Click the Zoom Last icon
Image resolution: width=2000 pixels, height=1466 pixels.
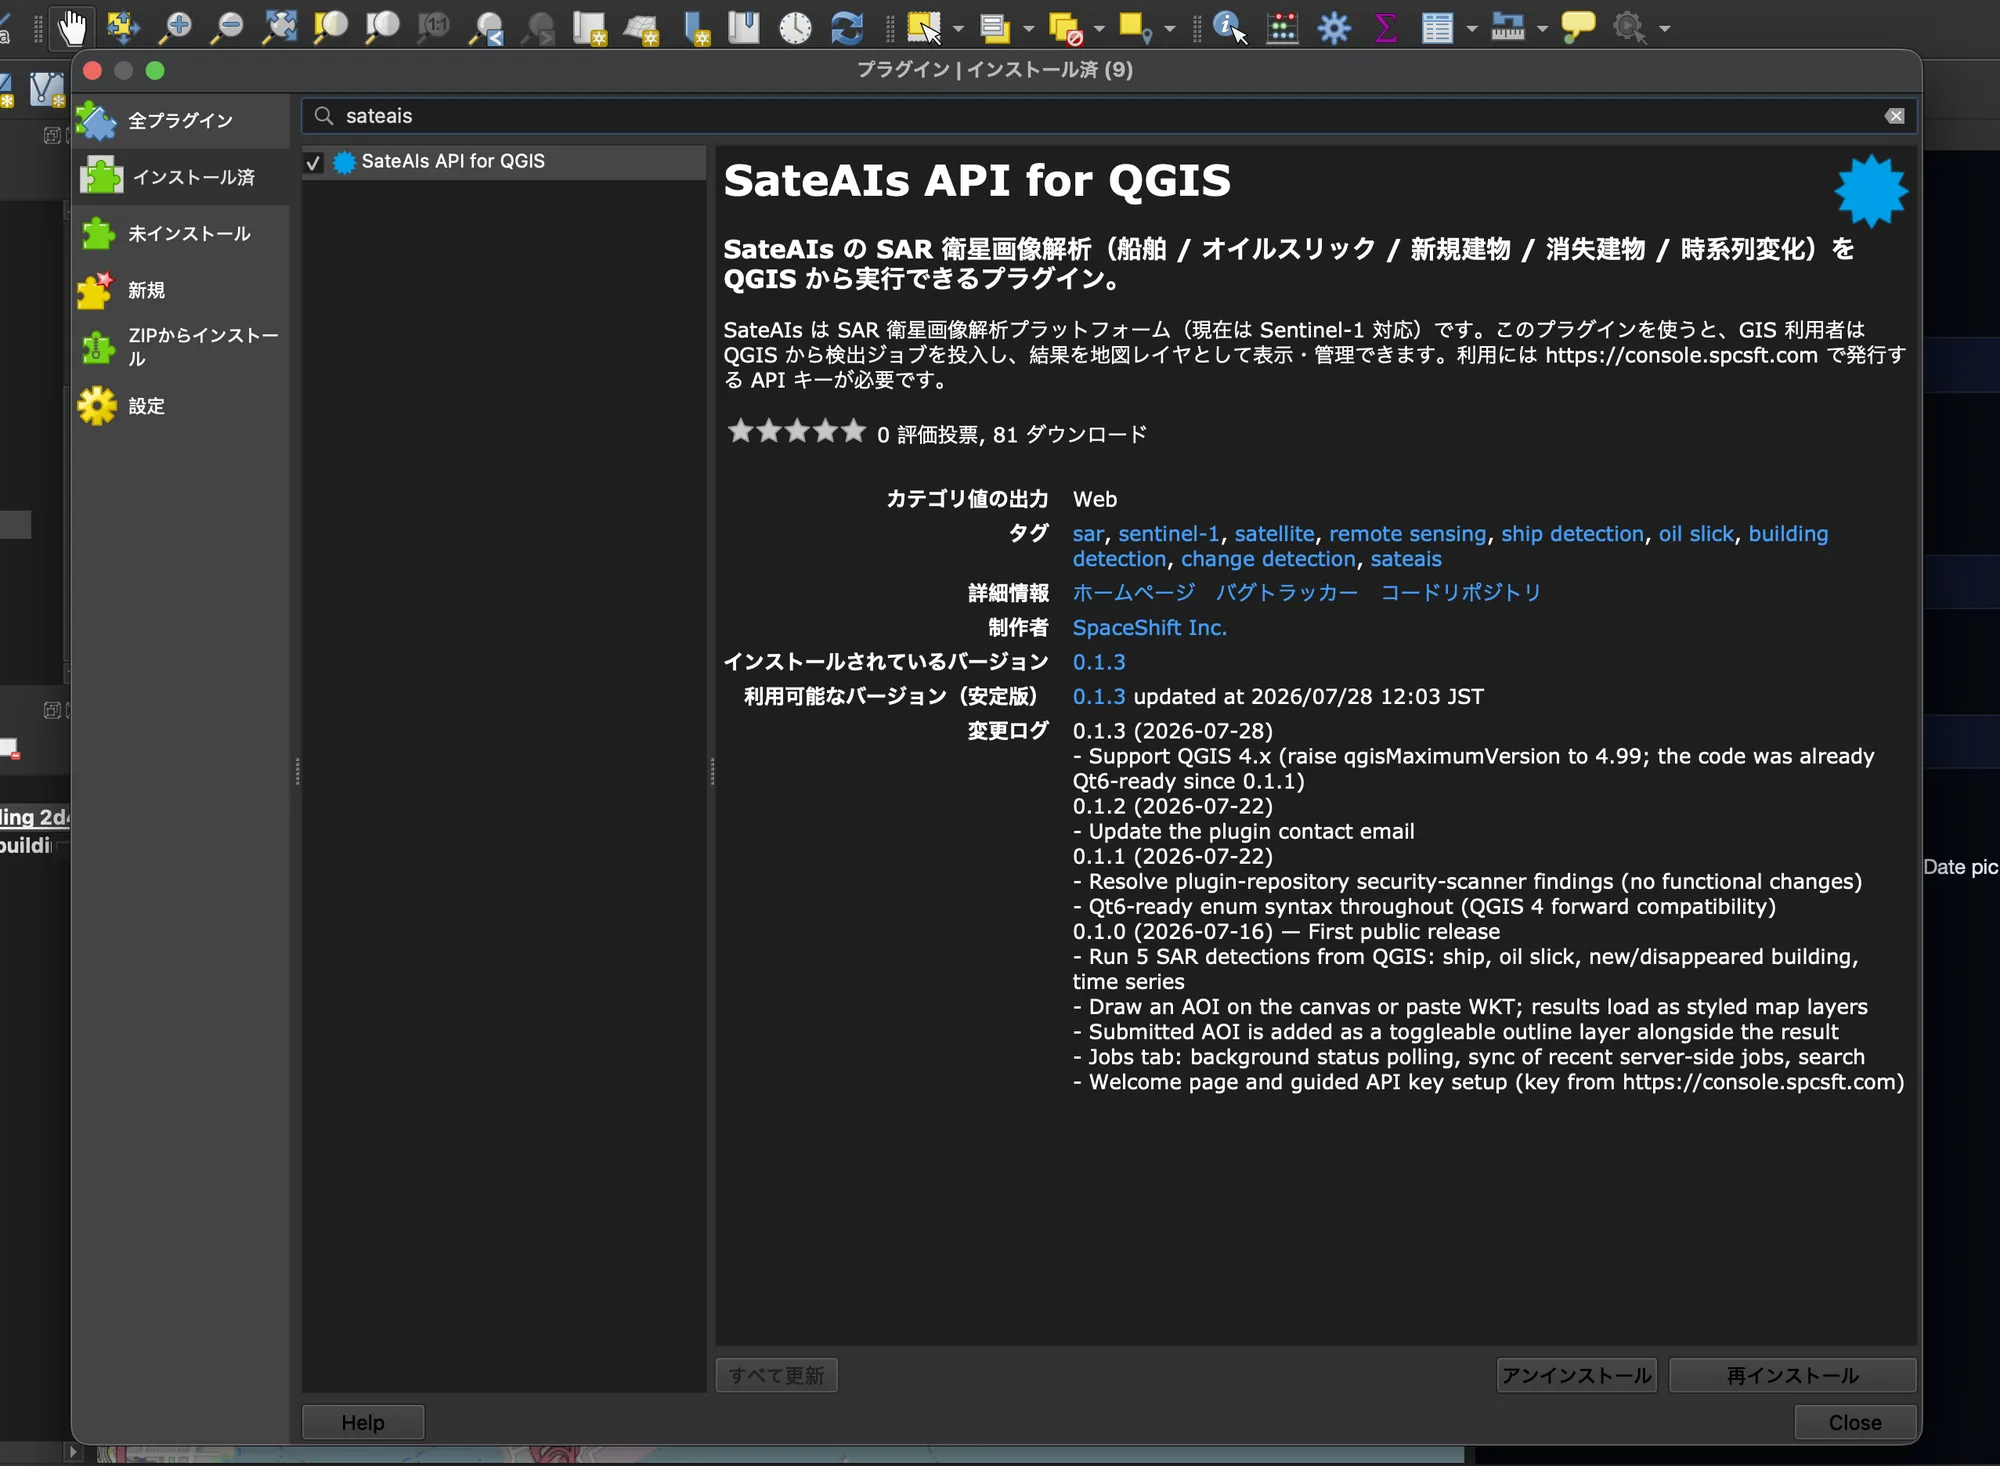[487, 27]
